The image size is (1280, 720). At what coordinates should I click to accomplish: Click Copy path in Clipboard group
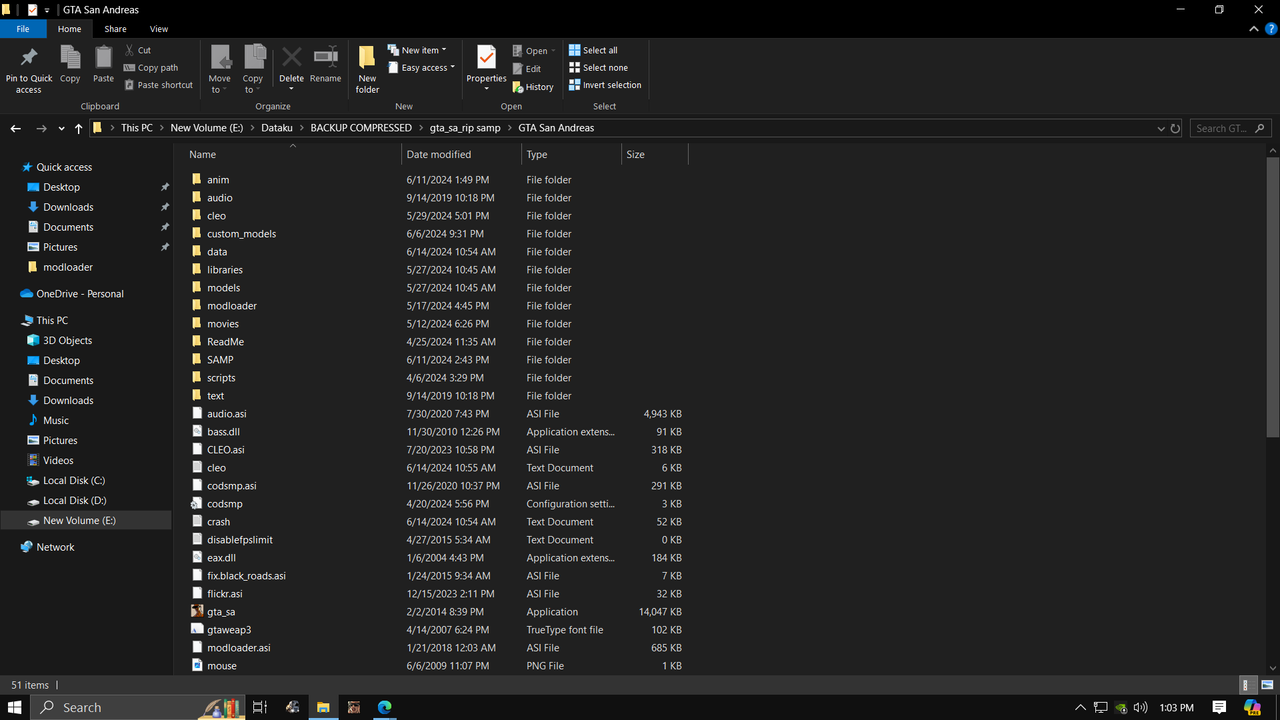[x=151, y=68]
